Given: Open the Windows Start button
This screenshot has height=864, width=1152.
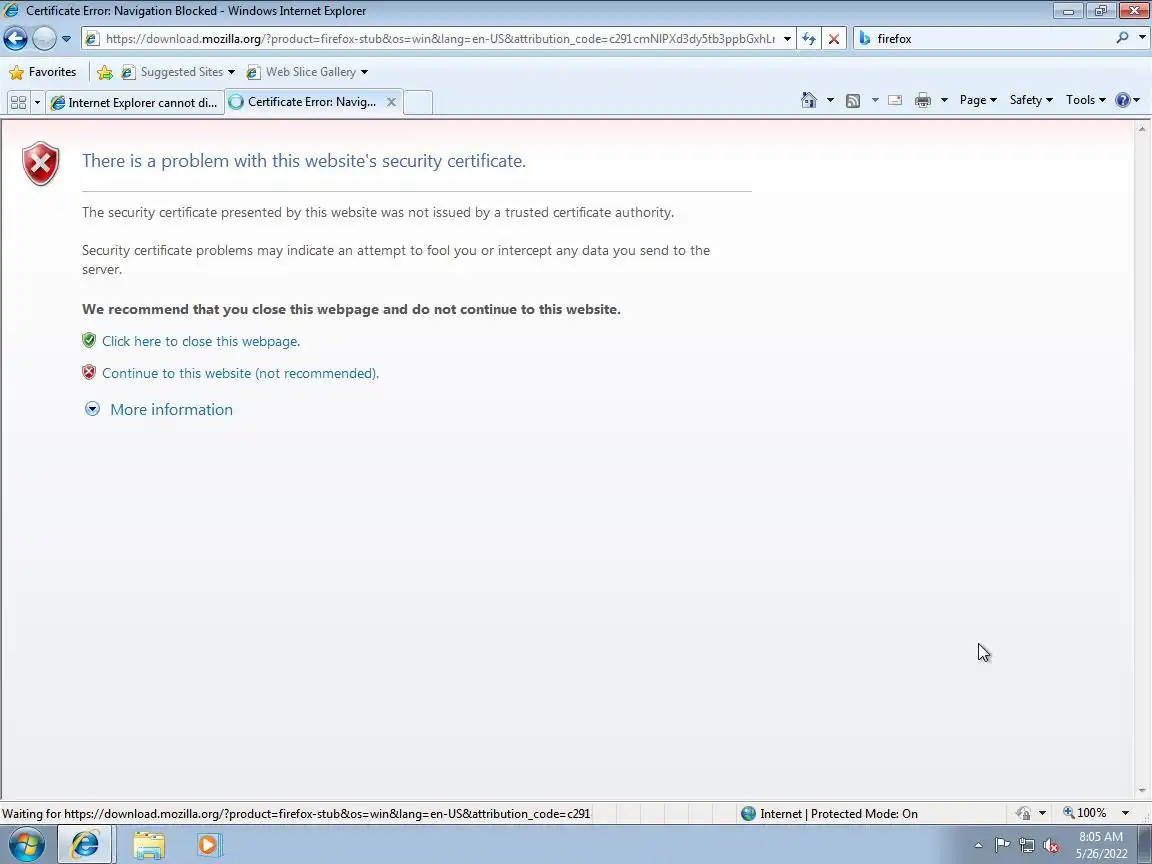Looking at the screenshot, I should tap(26, 844).
